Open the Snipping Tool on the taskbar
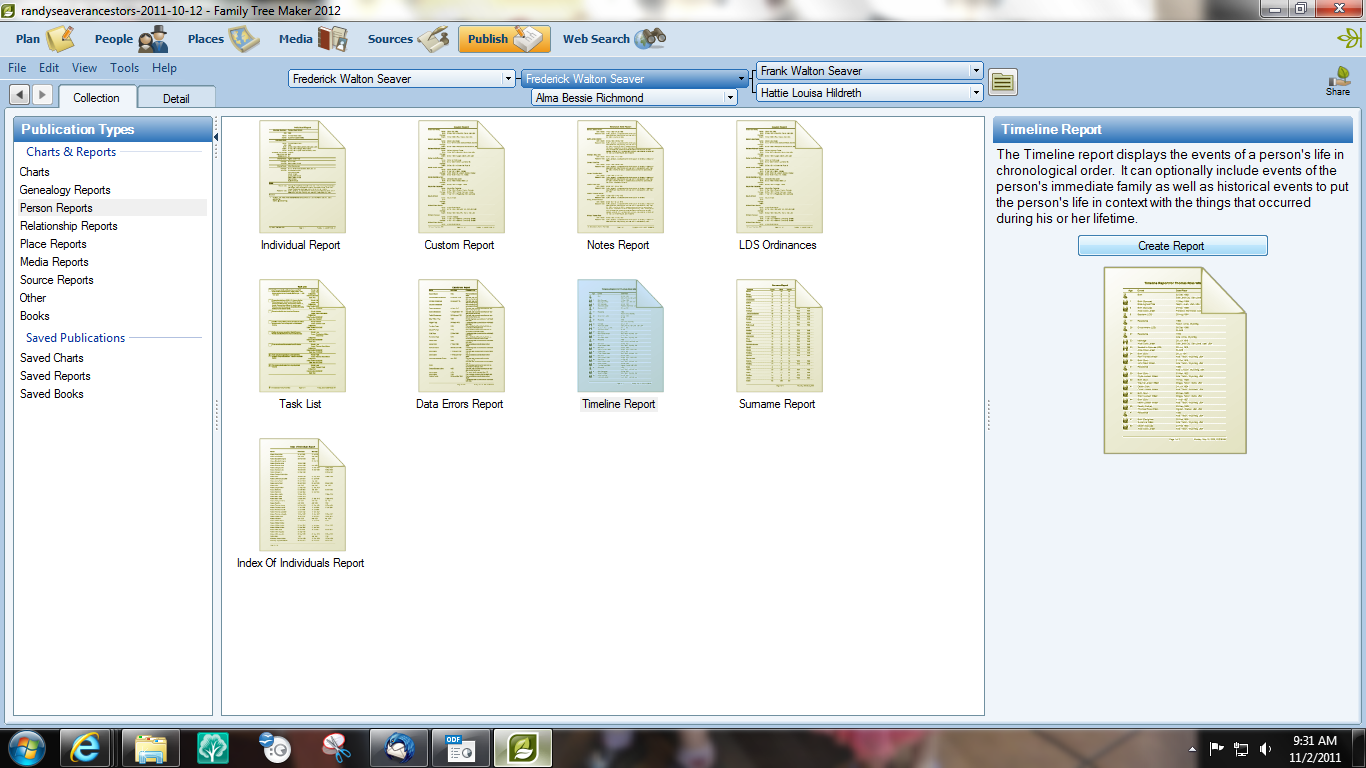Image resolution: width=1366 pixels, height=768 pixels. [337, 748]
